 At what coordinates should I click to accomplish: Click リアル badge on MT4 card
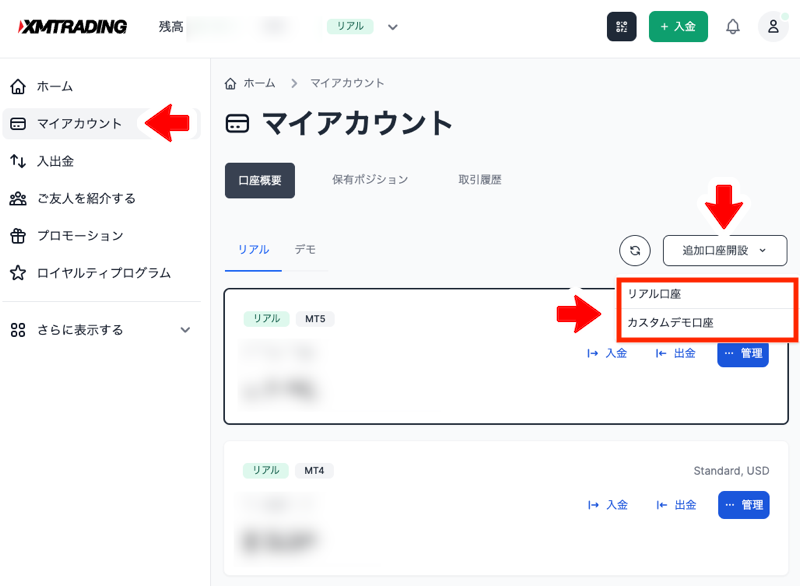(x=266, y=470)
